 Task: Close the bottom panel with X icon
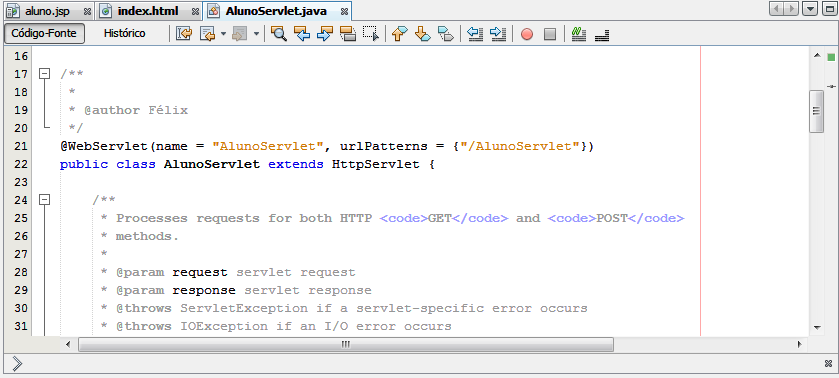pyautogui.click(x=829, y=364)
